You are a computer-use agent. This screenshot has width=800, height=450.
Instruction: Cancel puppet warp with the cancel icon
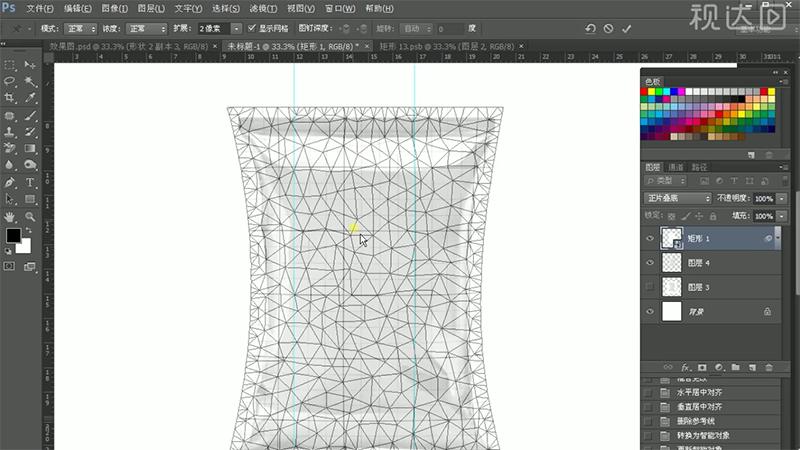[x=608, y=29]
